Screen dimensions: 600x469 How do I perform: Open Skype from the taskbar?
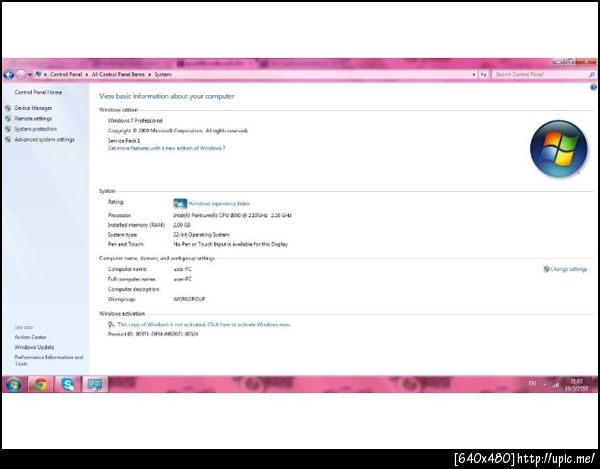point(68,384)
